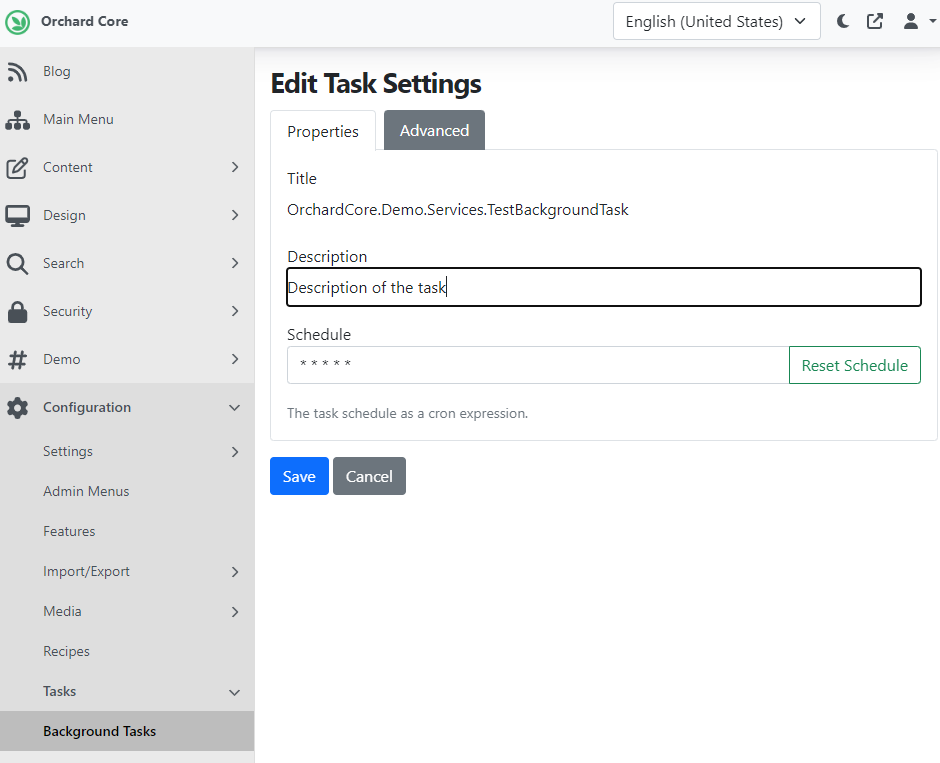
Task: Click the Configuration label in sidebar
Action: coord(87,408)
